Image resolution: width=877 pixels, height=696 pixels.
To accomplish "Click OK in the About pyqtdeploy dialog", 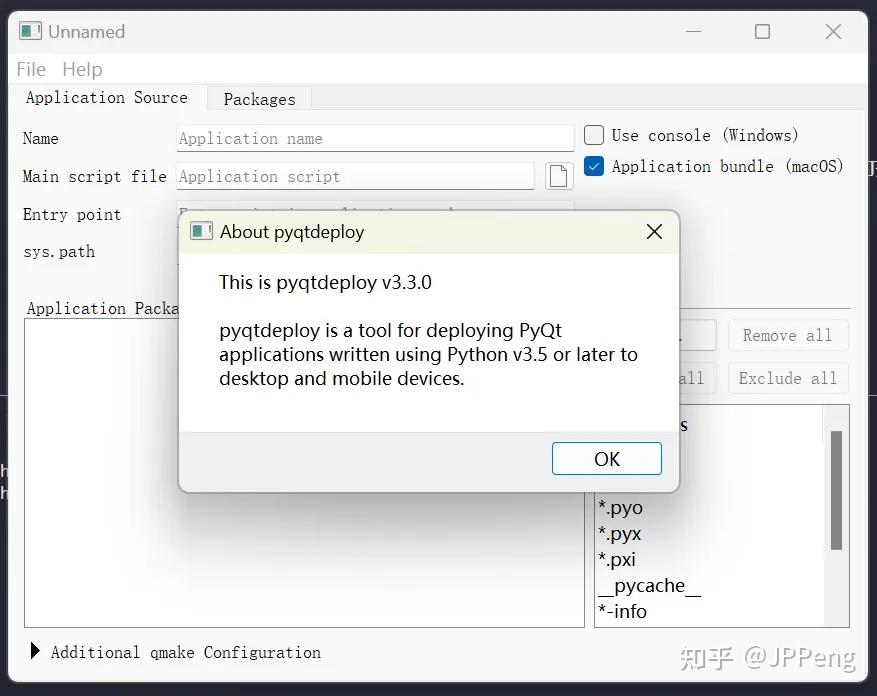I will click(606, 458).
